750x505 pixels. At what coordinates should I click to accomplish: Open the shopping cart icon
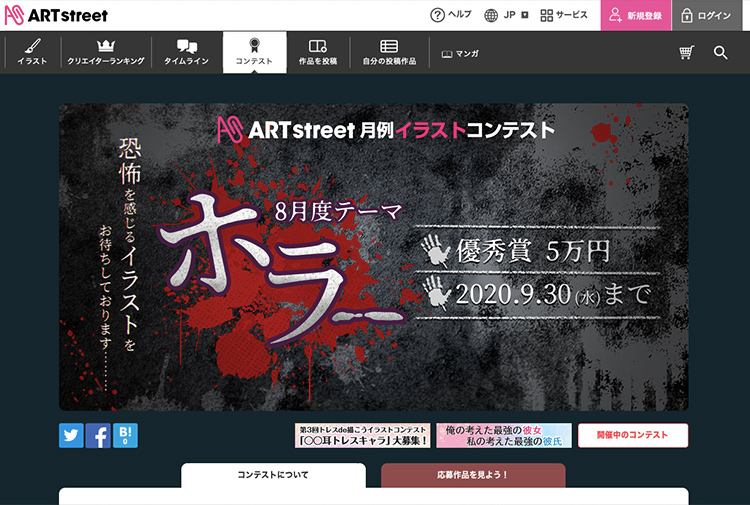(x=686, y=52)
